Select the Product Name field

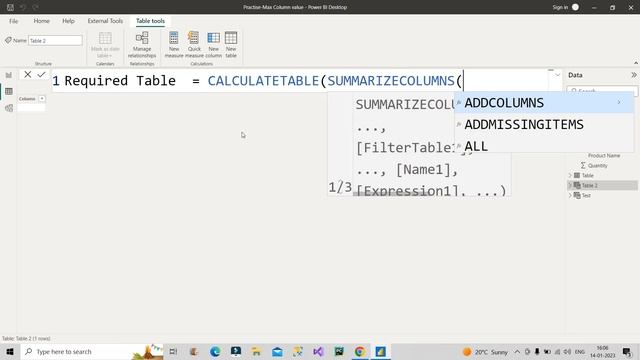tap(604, 156)
